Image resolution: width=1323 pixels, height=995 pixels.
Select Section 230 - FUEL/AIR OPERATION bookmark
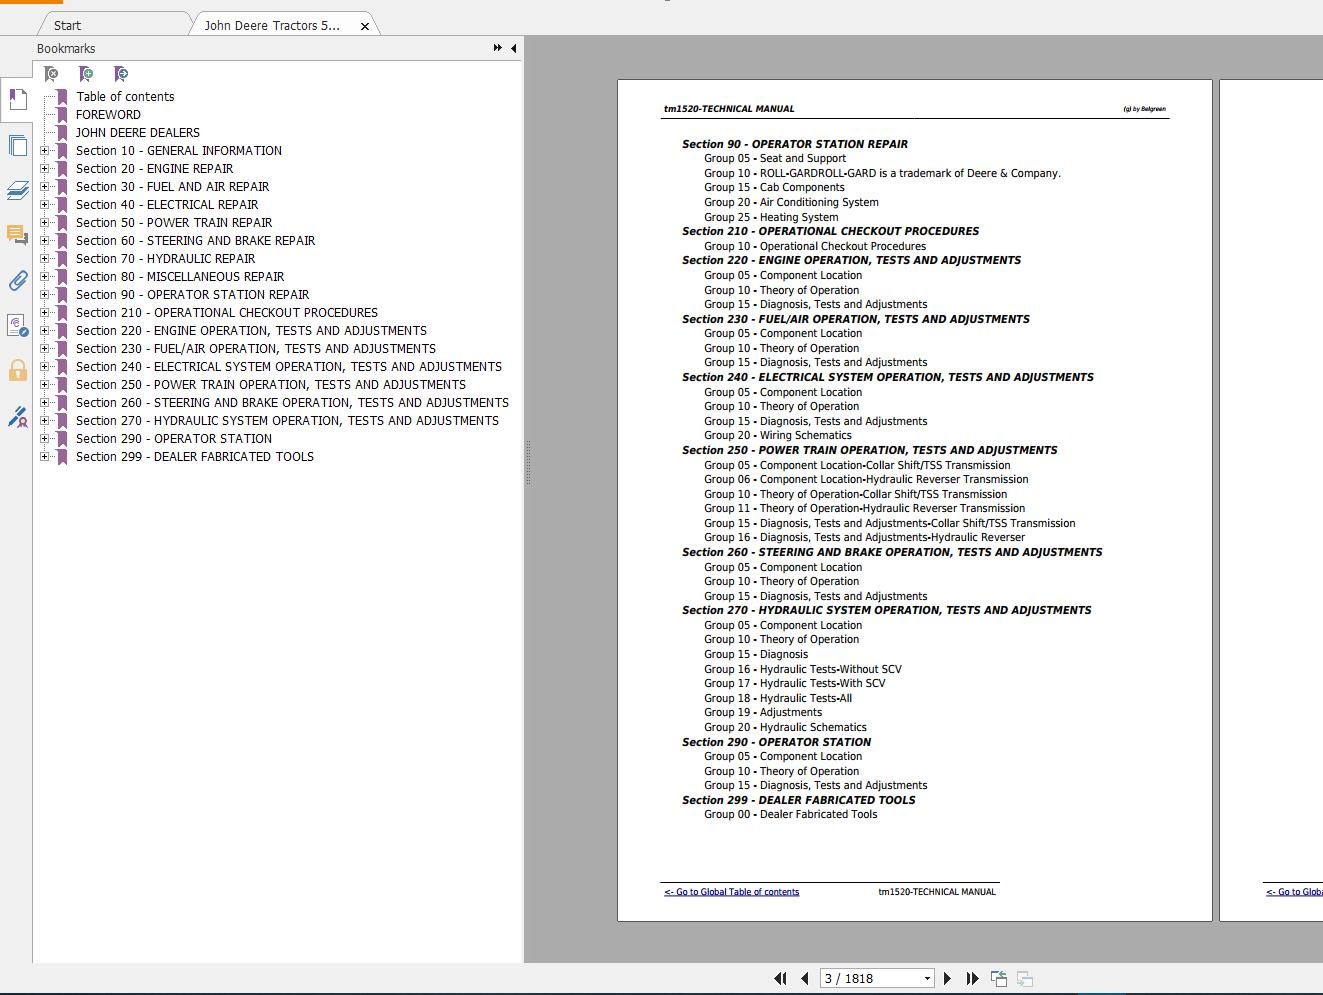pyautogui.click(x=256, y=349)
